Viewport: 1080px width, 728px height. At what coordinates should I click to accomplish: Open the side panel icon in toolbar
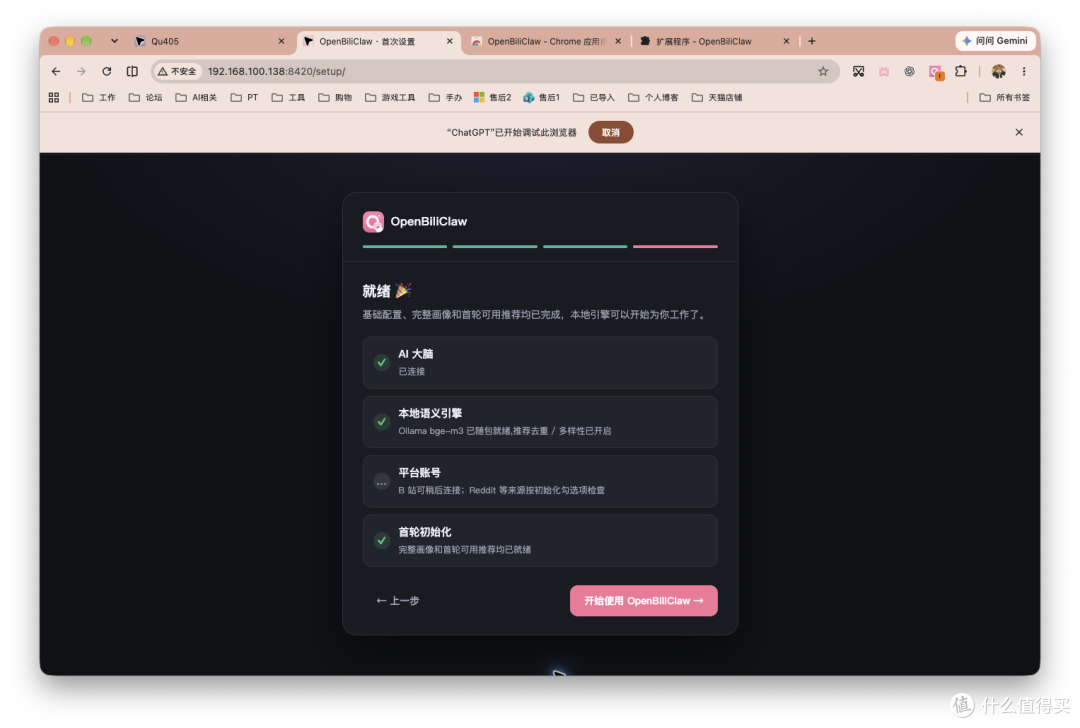132,71
